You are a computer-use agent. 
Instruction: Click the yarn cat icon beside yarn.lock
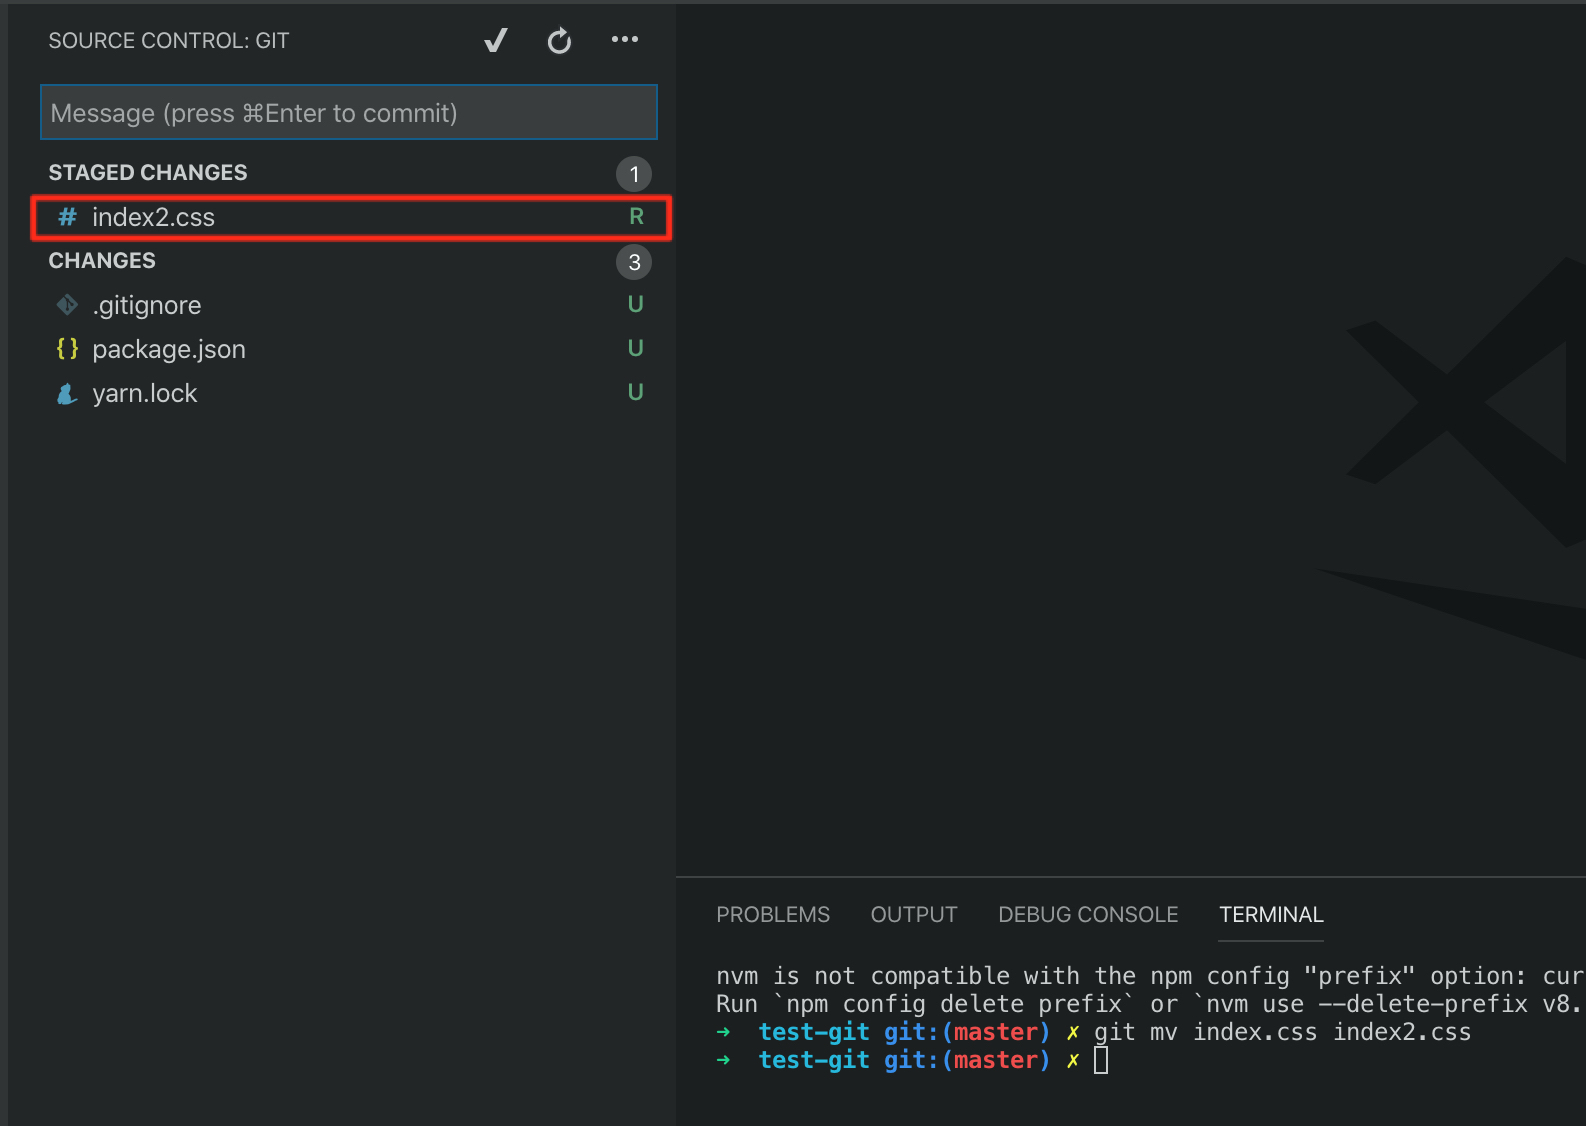pyautogui.click(x=67, y=393)
